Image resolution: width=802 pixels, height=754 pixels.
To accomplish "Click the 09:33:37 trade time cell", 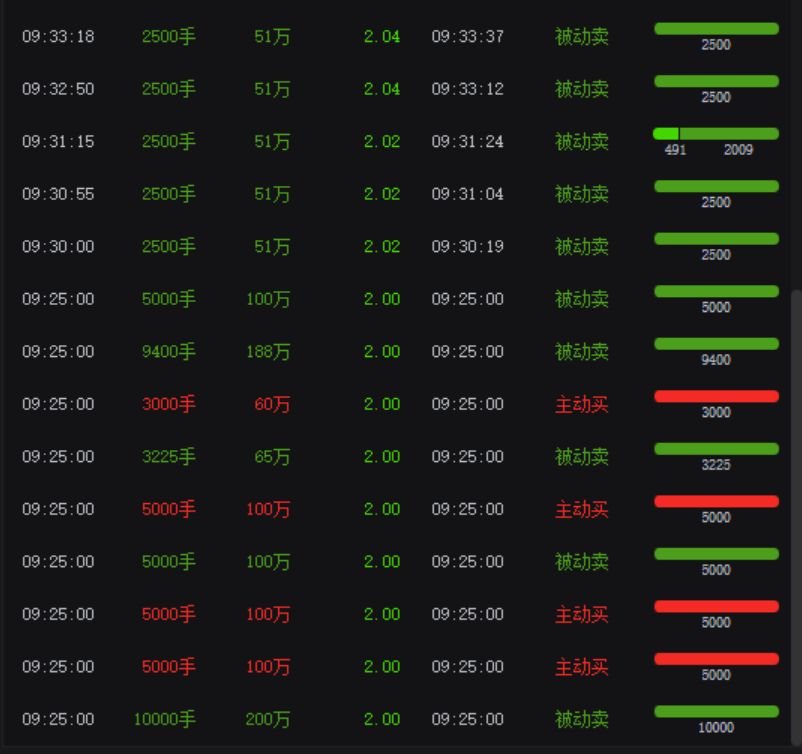I will [467, 37].
